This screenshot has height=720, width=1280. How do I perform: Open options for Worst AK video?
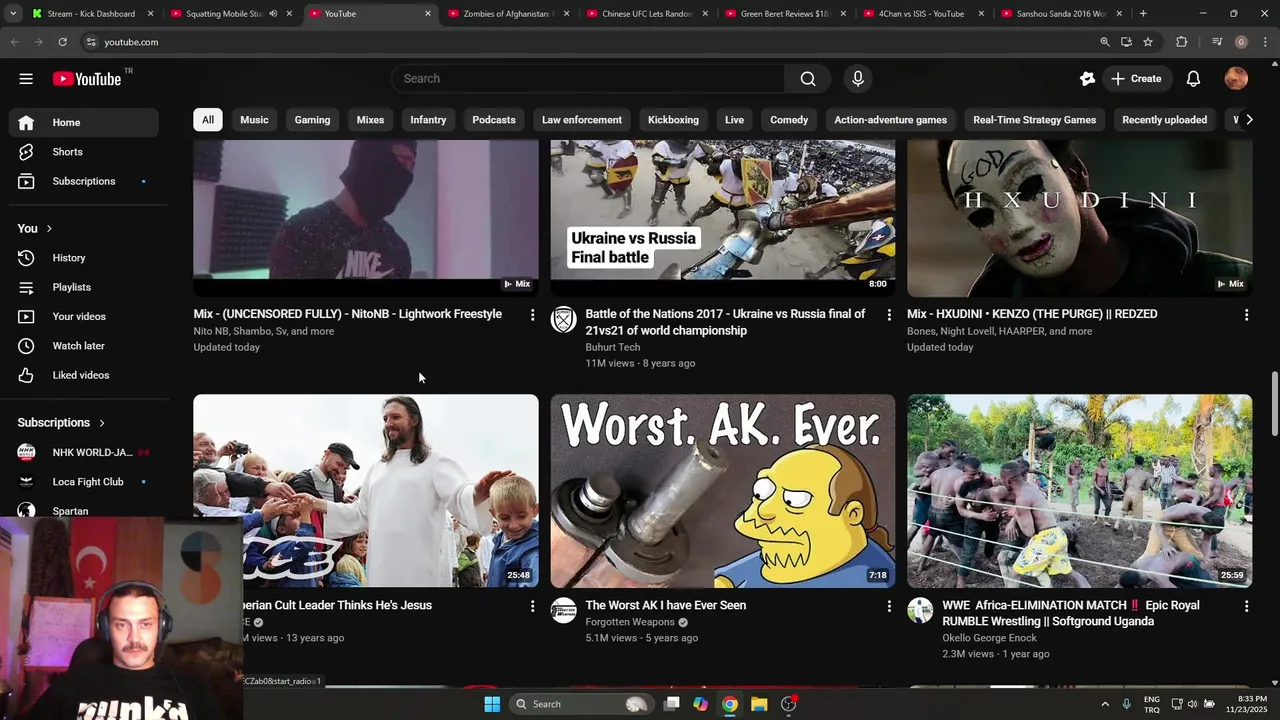pyautogui.click(x=889, y=606)
